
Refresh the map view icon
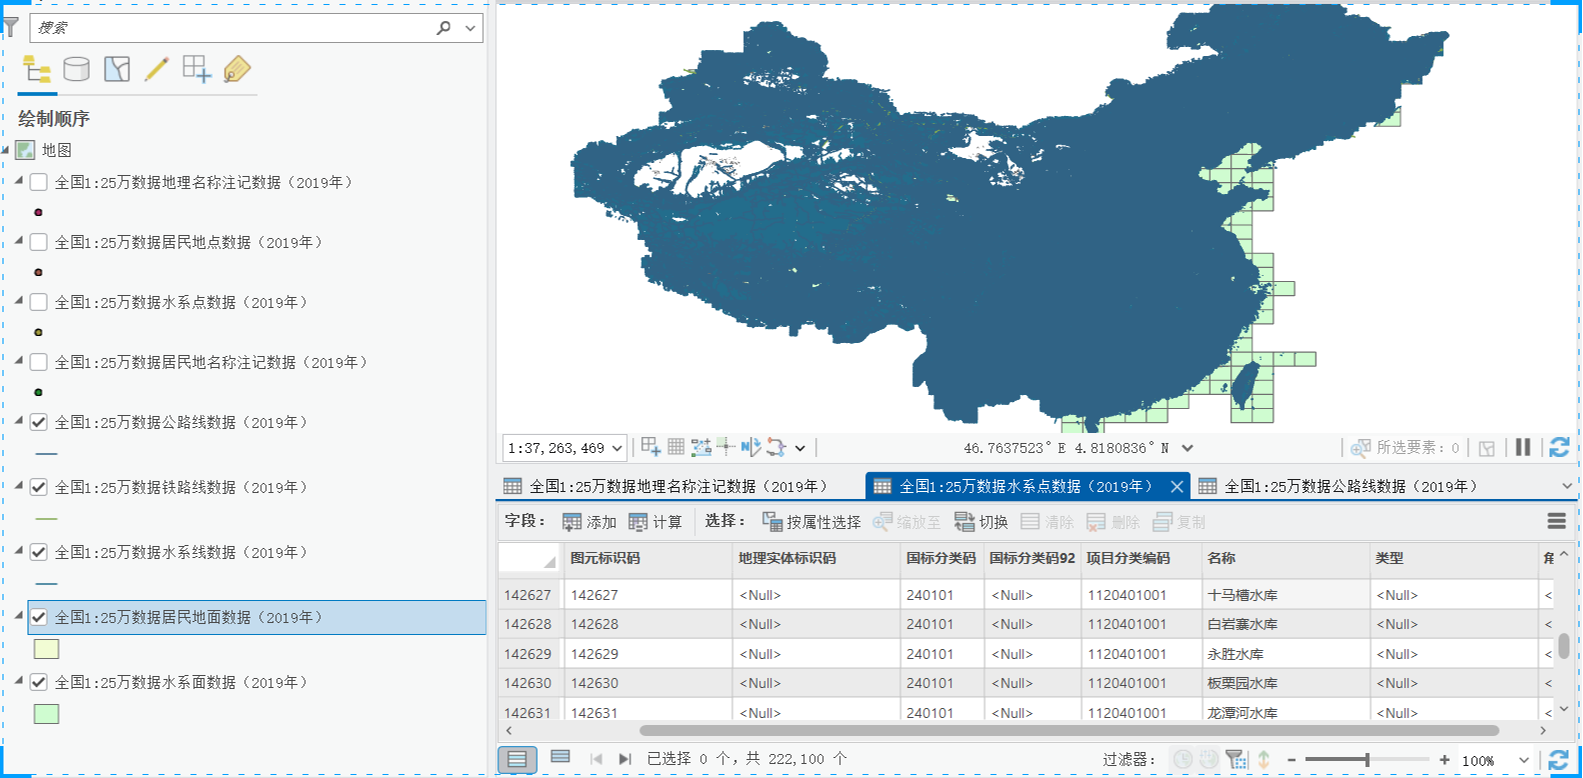pos(1558,447)
